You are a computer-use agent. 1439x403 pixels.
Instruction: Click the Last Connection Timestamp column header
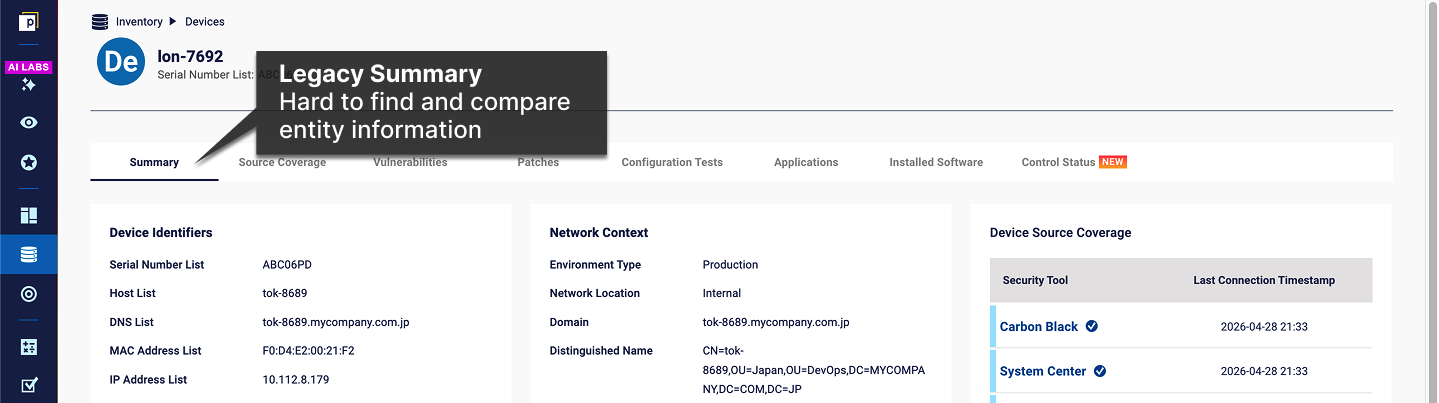coord(1264,280)
